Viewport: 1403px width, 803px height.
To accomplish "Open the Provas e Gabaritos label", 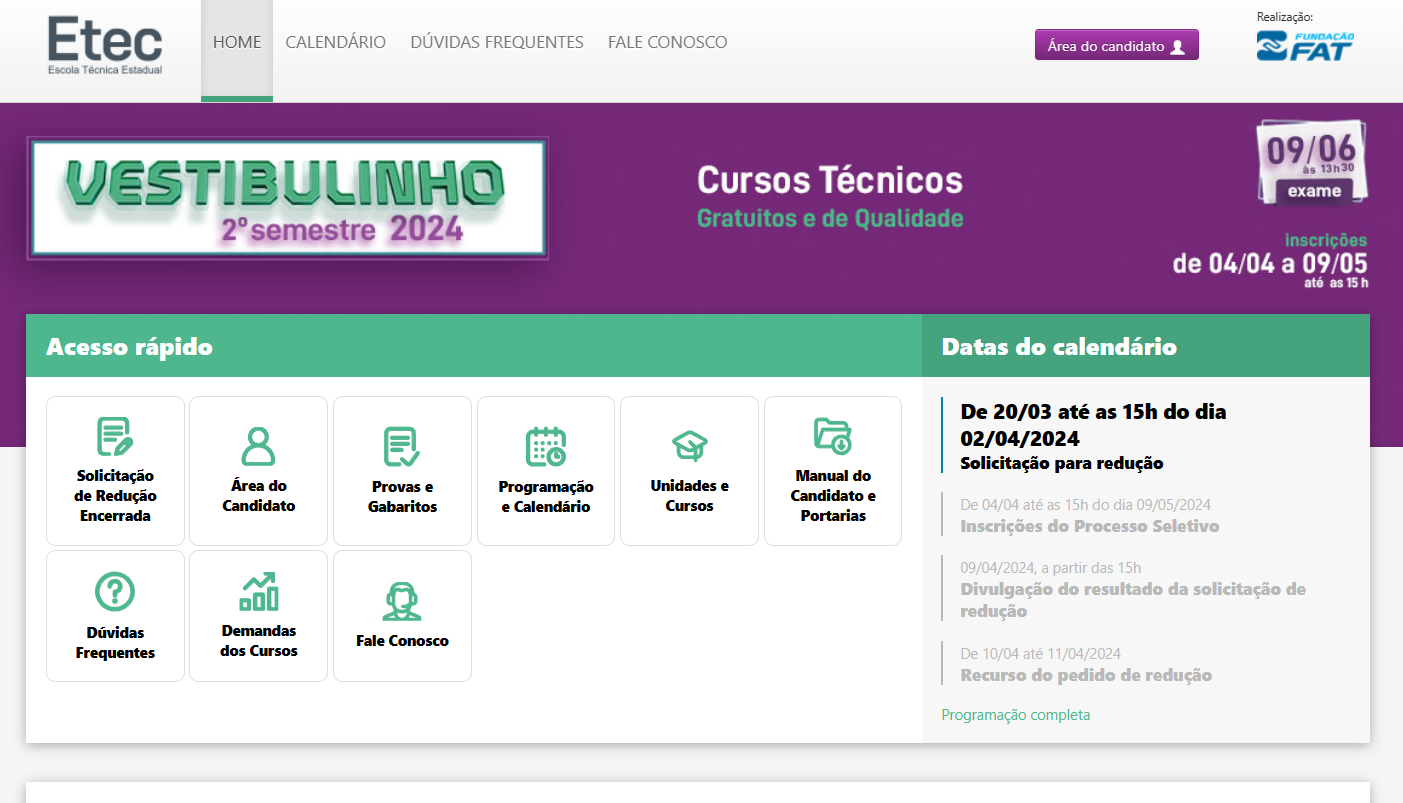I will [402, 497].
